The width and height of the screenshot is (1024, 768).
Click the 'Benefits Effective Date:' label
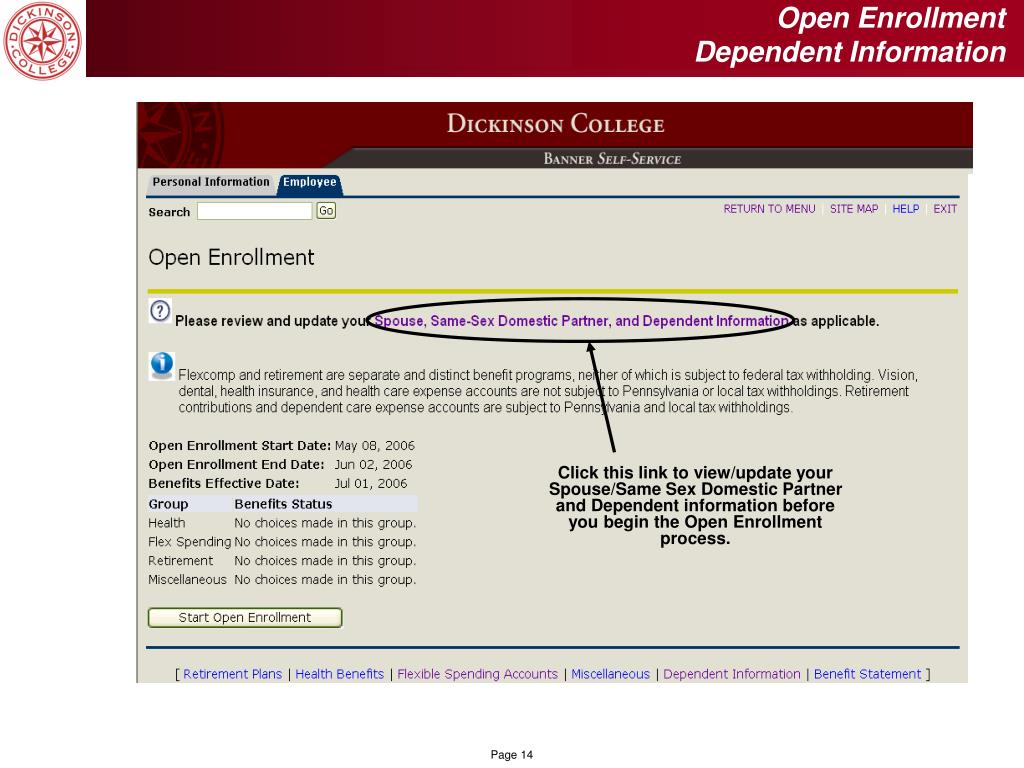tap(224, 484)
